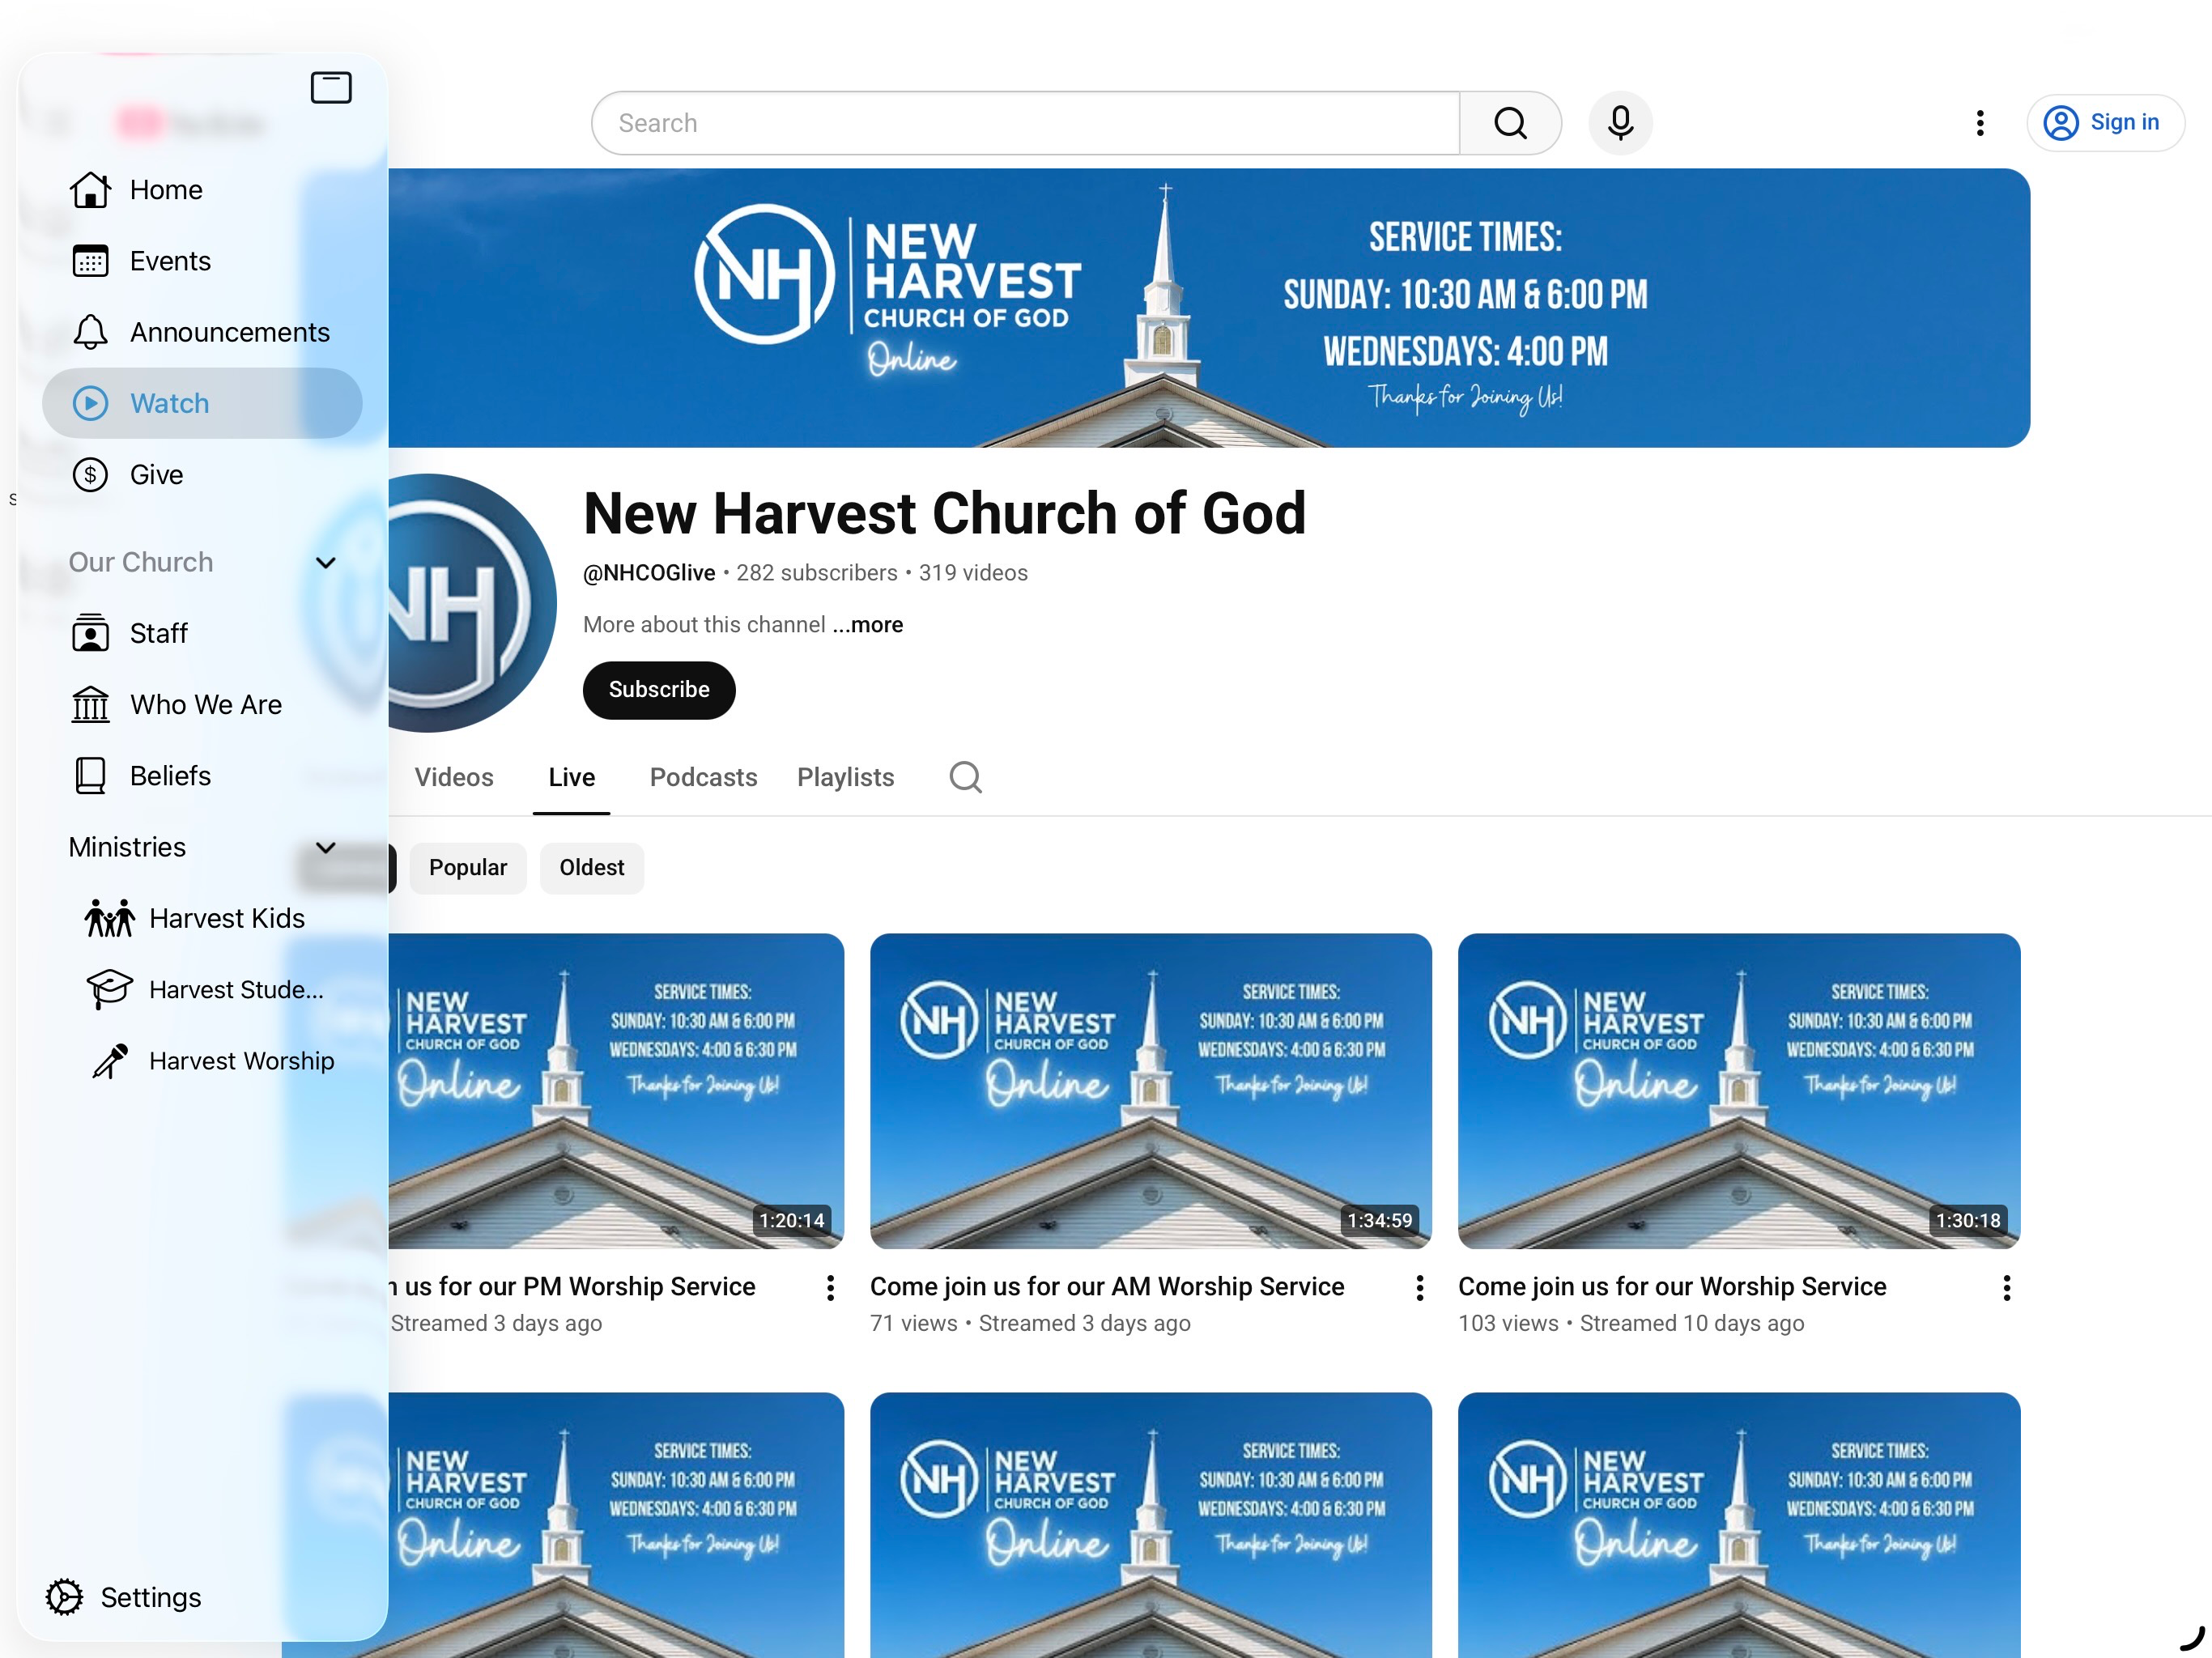Play the 1:30:18 Worship Service thumbnail
This screenshot has width=2212, height=1658.
point(1739,1091)
